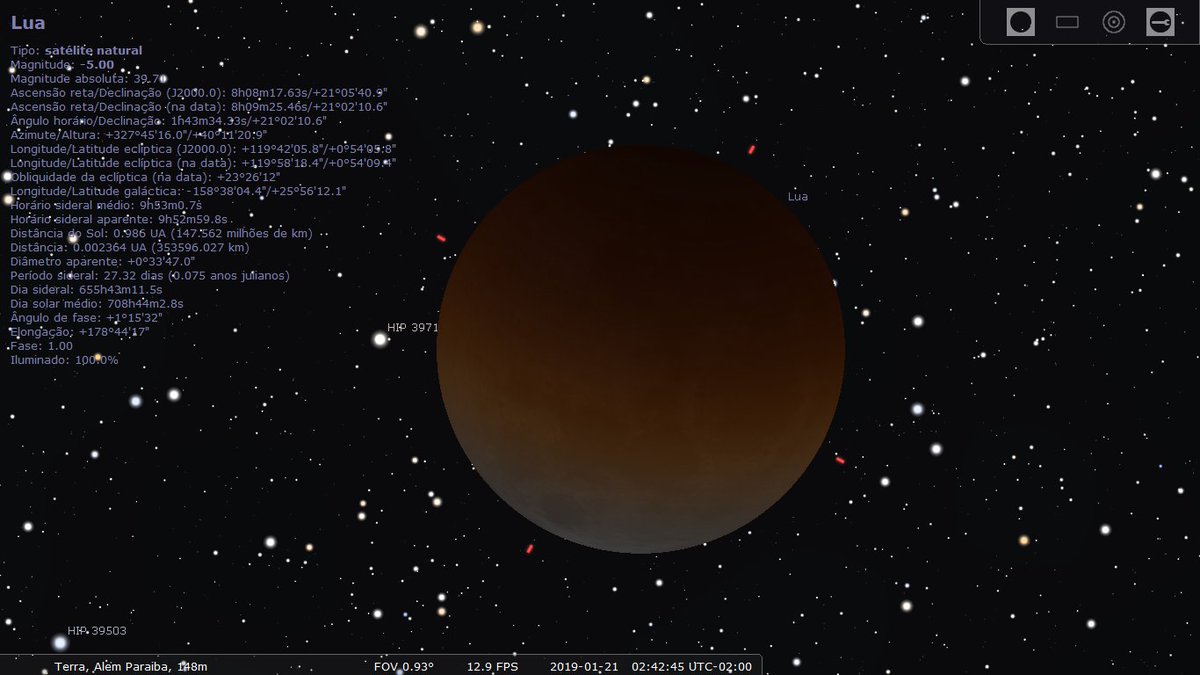The width and height of the screenshot is (1200, 675).
Task: Click the 'Lua' label beside the Moon
Action: click(x=798, y=197)
